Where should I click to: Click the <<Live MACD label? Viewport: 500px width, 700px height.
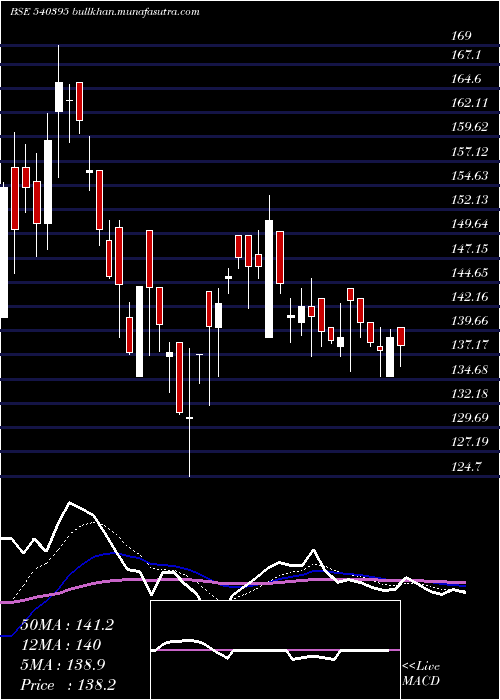pos(421,673)
